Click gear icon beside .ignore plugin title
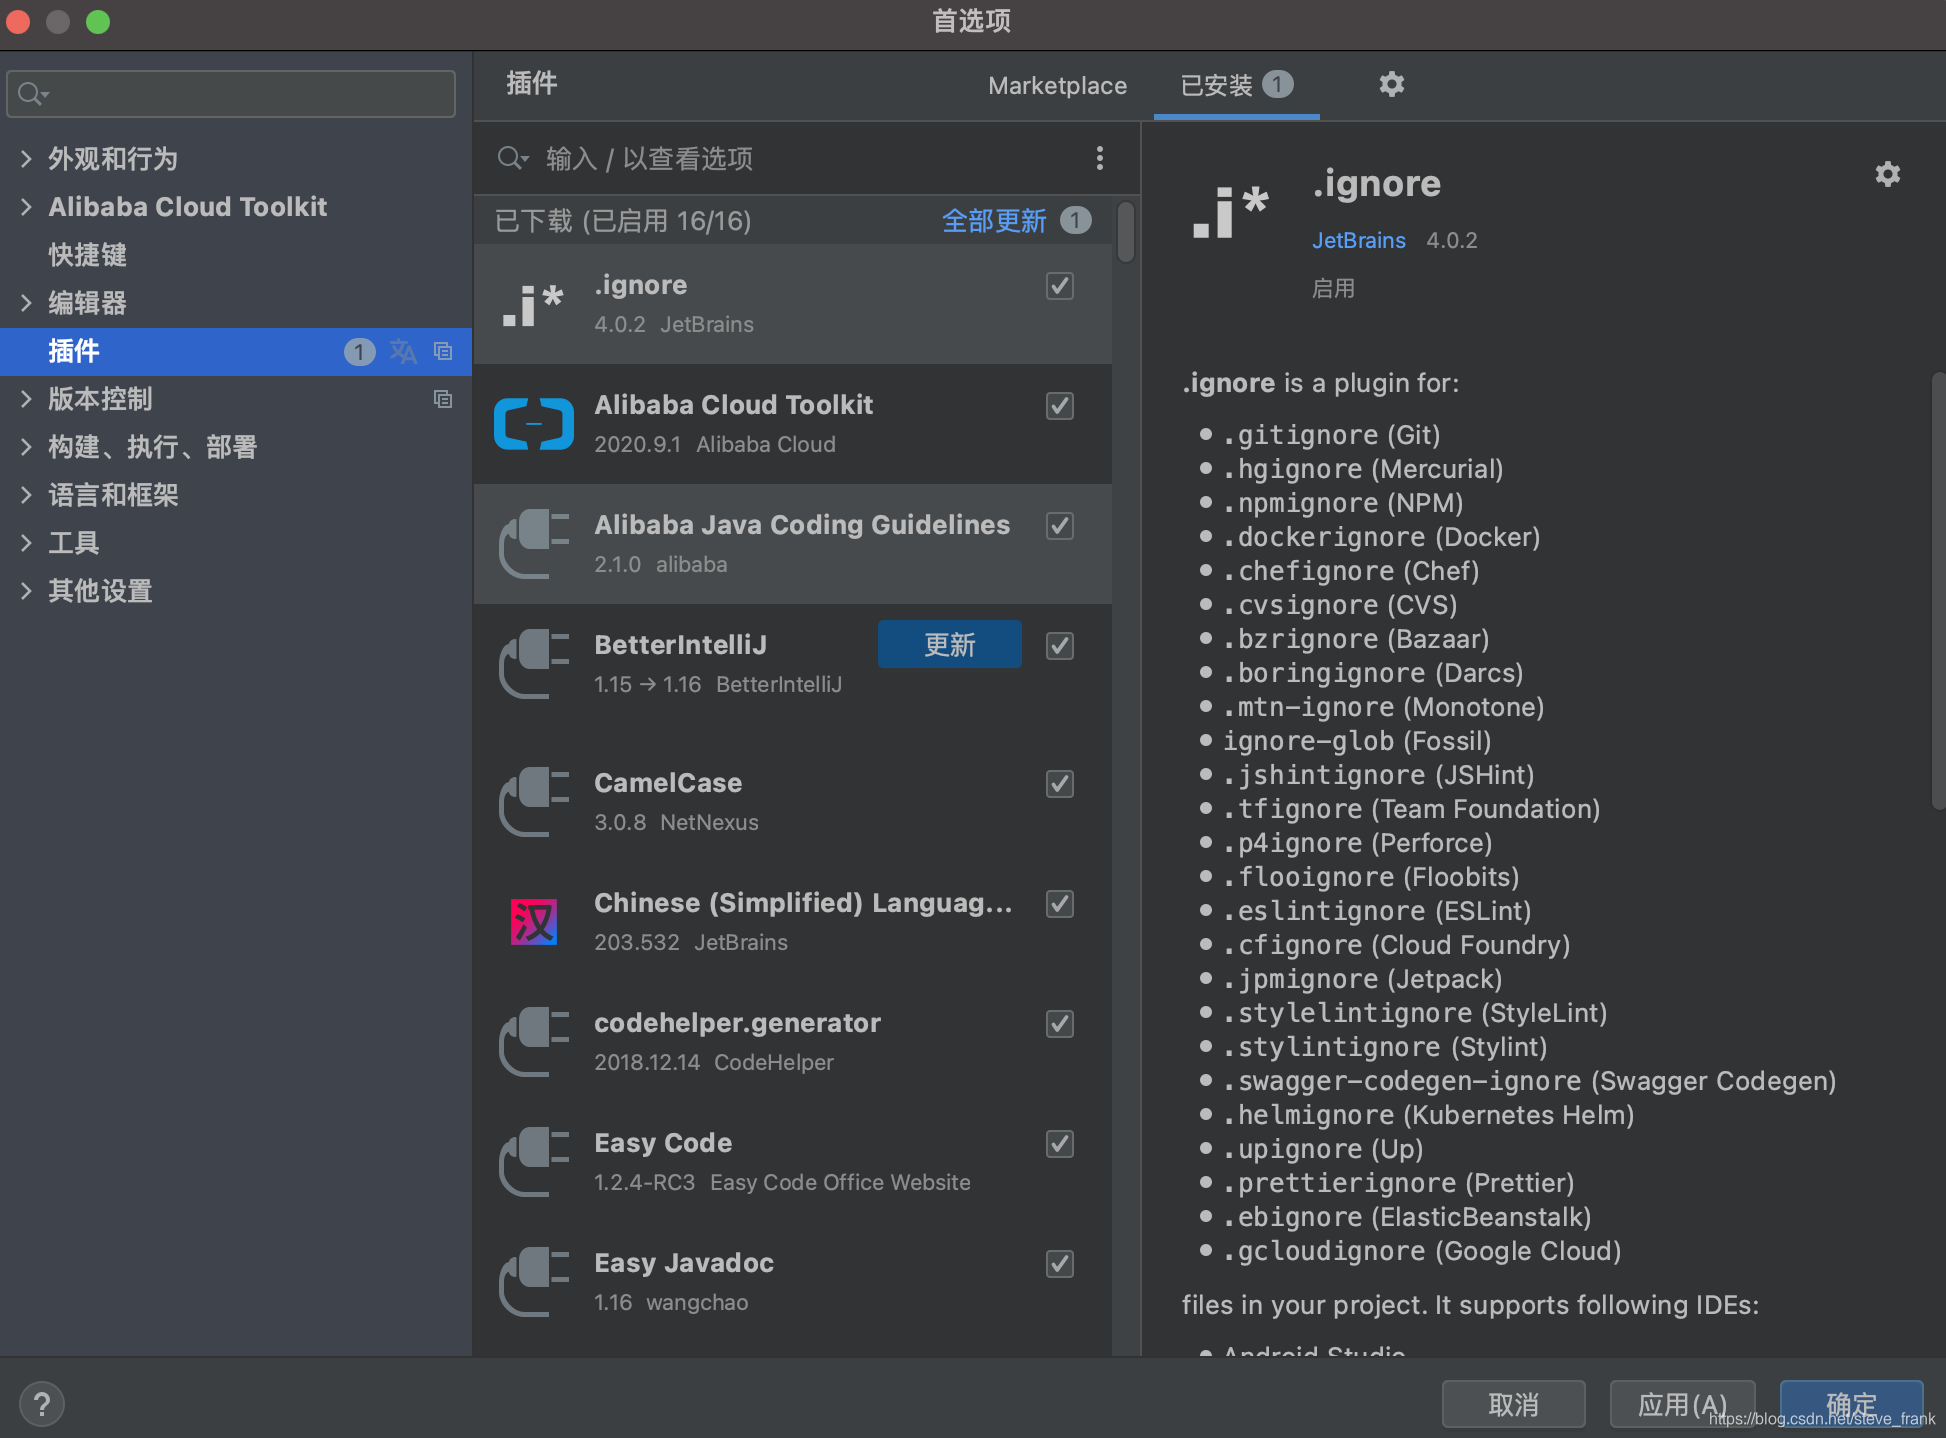The height and width of the screenshot is (1438, 1946). [x=1887, y=174]
